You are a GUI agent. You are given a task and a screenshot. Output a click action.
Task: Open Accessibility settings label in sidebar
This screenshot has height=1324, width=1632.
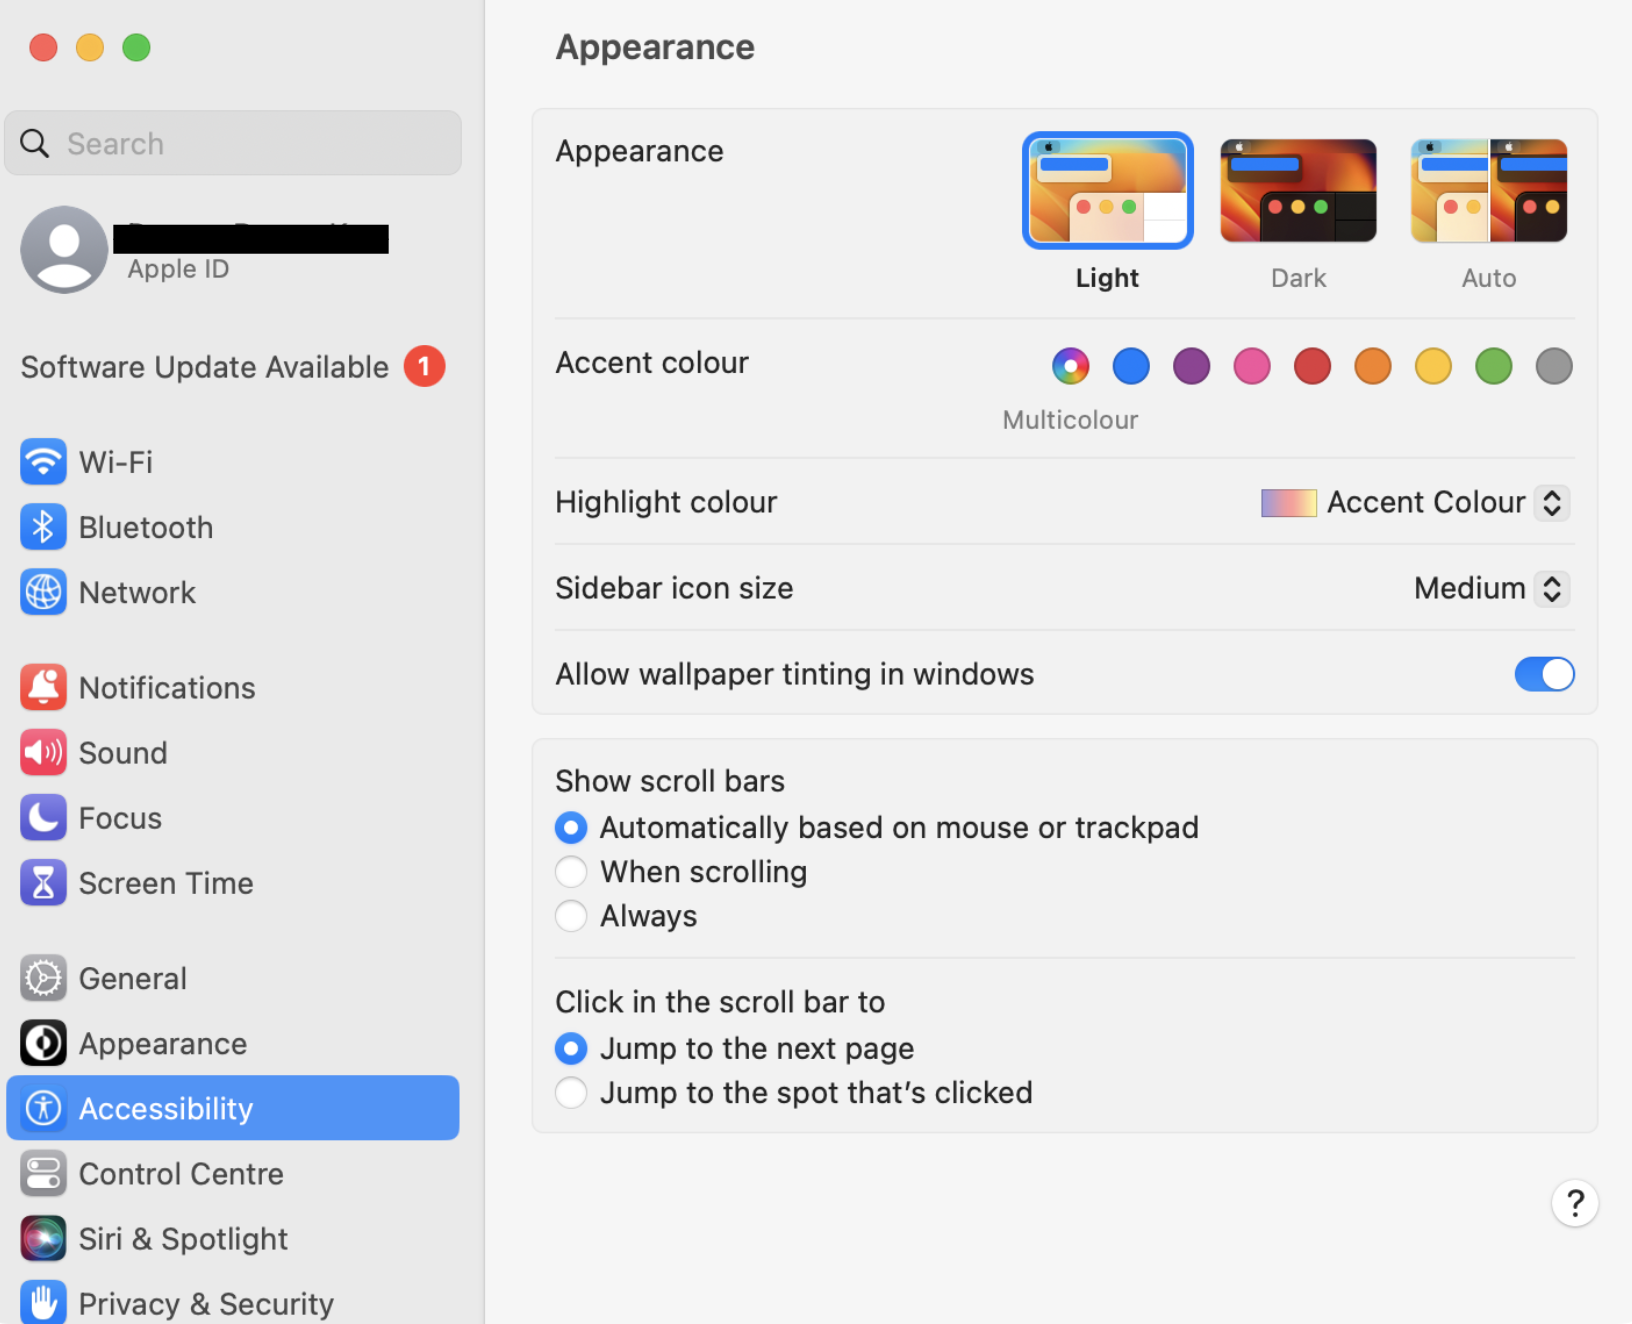coord(166,1108)
